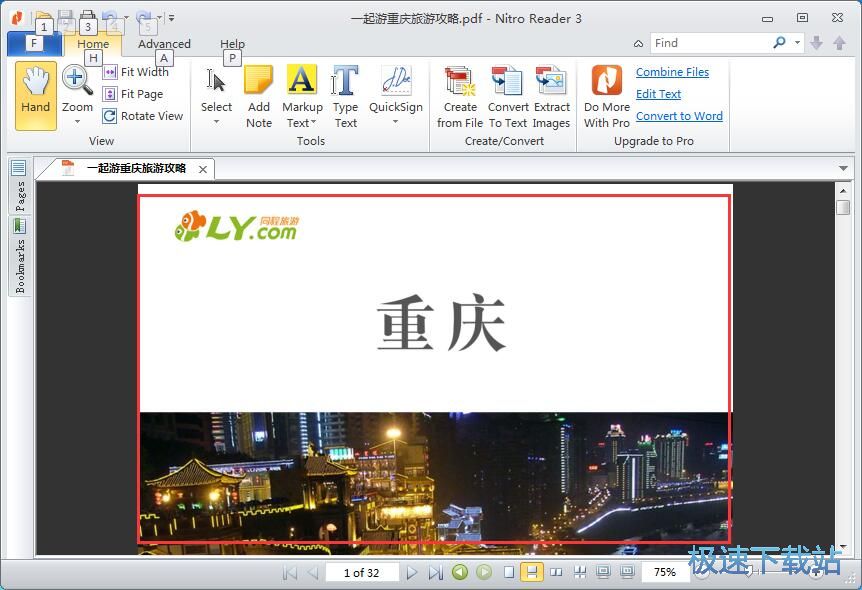Toggle facing pages view
Image resolution: width=862 pixels, height=590 pixels.
click(557, 572)
